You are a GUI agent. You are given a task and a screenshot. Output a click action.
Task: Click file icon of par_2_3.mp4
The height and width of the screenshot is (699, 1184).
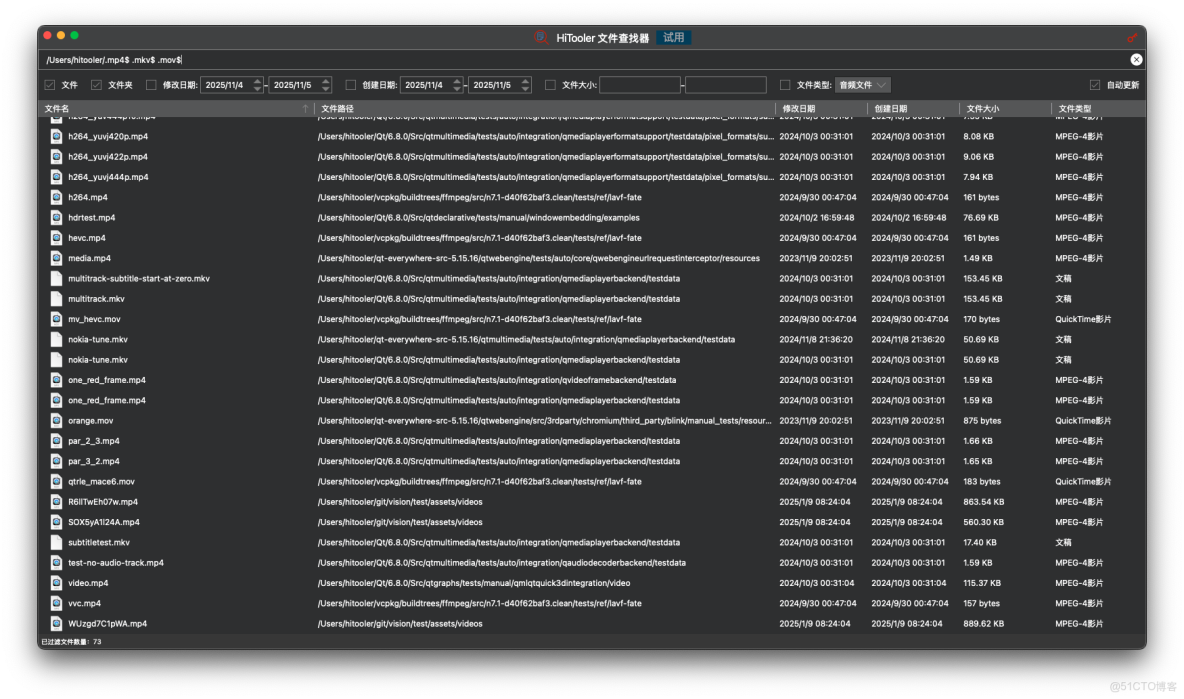coord(56,441)
